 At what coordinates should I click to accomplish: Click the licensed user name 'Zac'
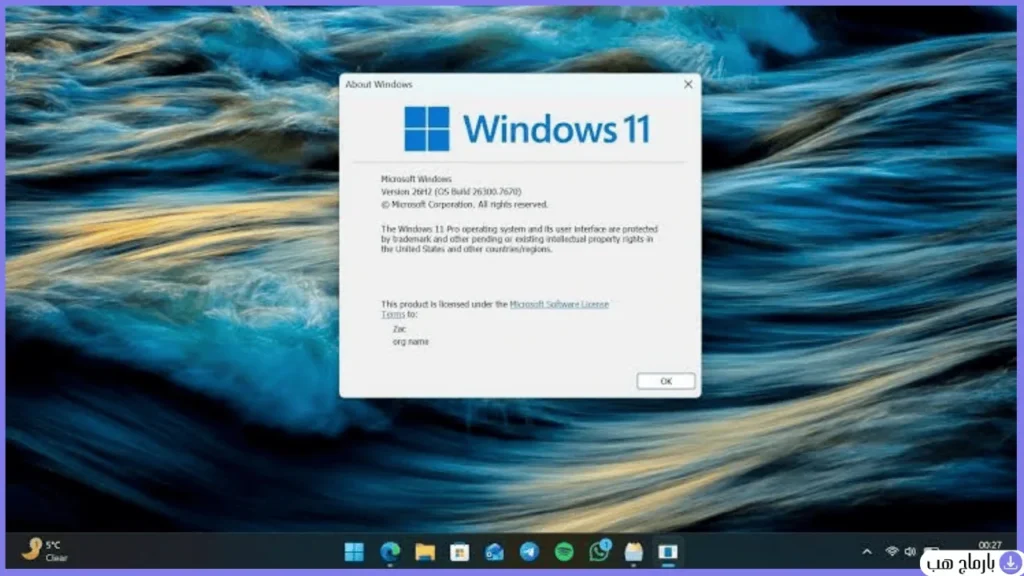click(x=399, y=328)
